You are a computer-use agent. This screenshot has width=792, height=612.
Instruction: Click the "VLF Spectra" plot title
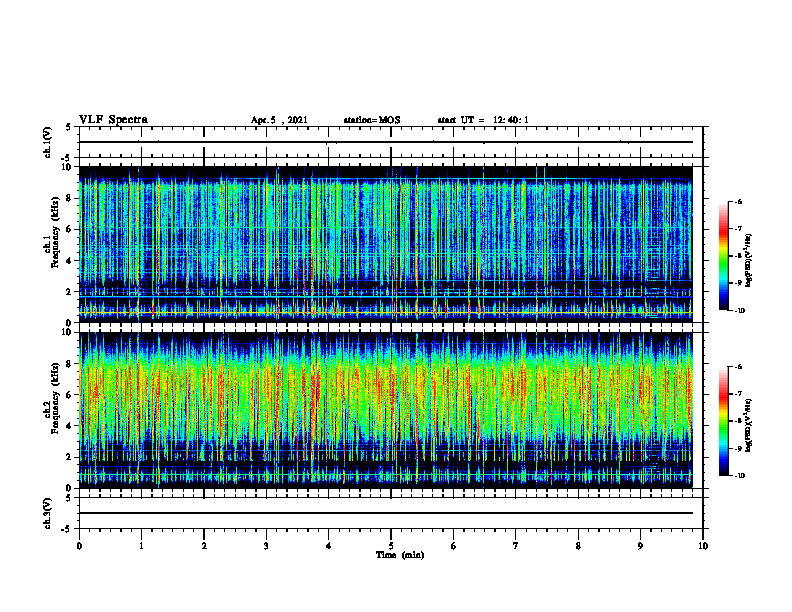[x=113, y=120]
